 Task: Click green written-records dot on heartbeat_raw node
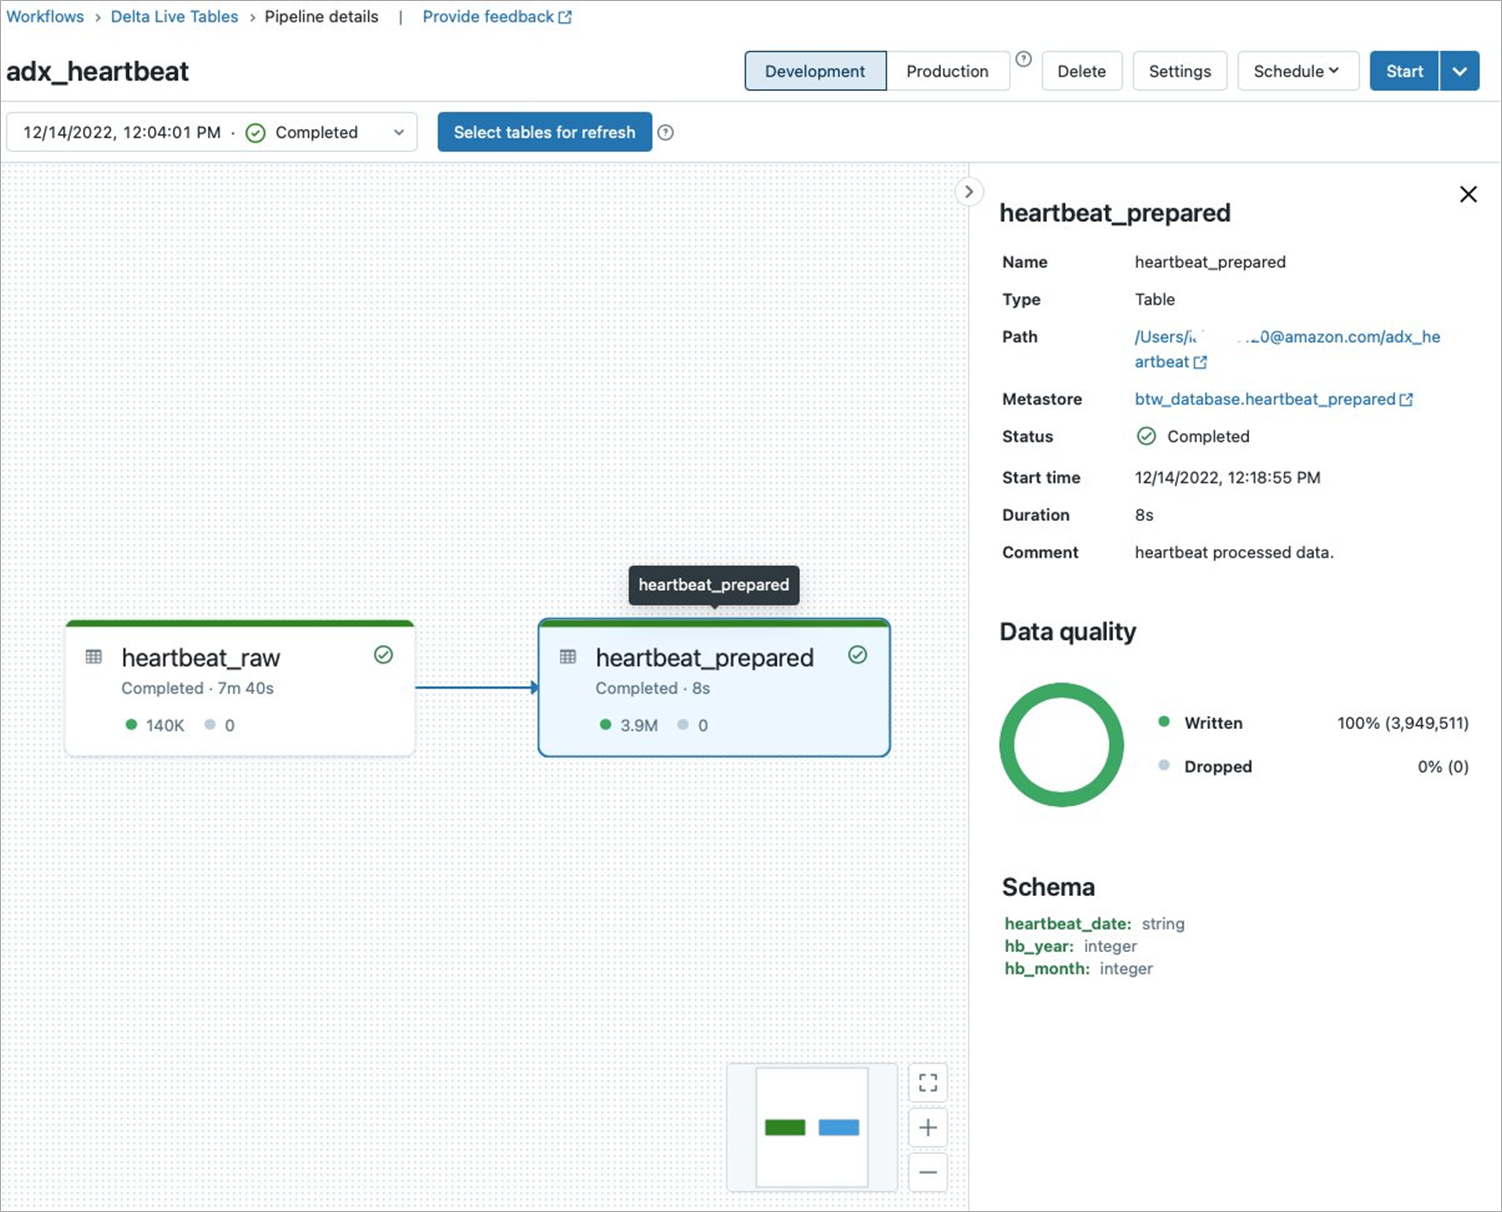point(131,725)
